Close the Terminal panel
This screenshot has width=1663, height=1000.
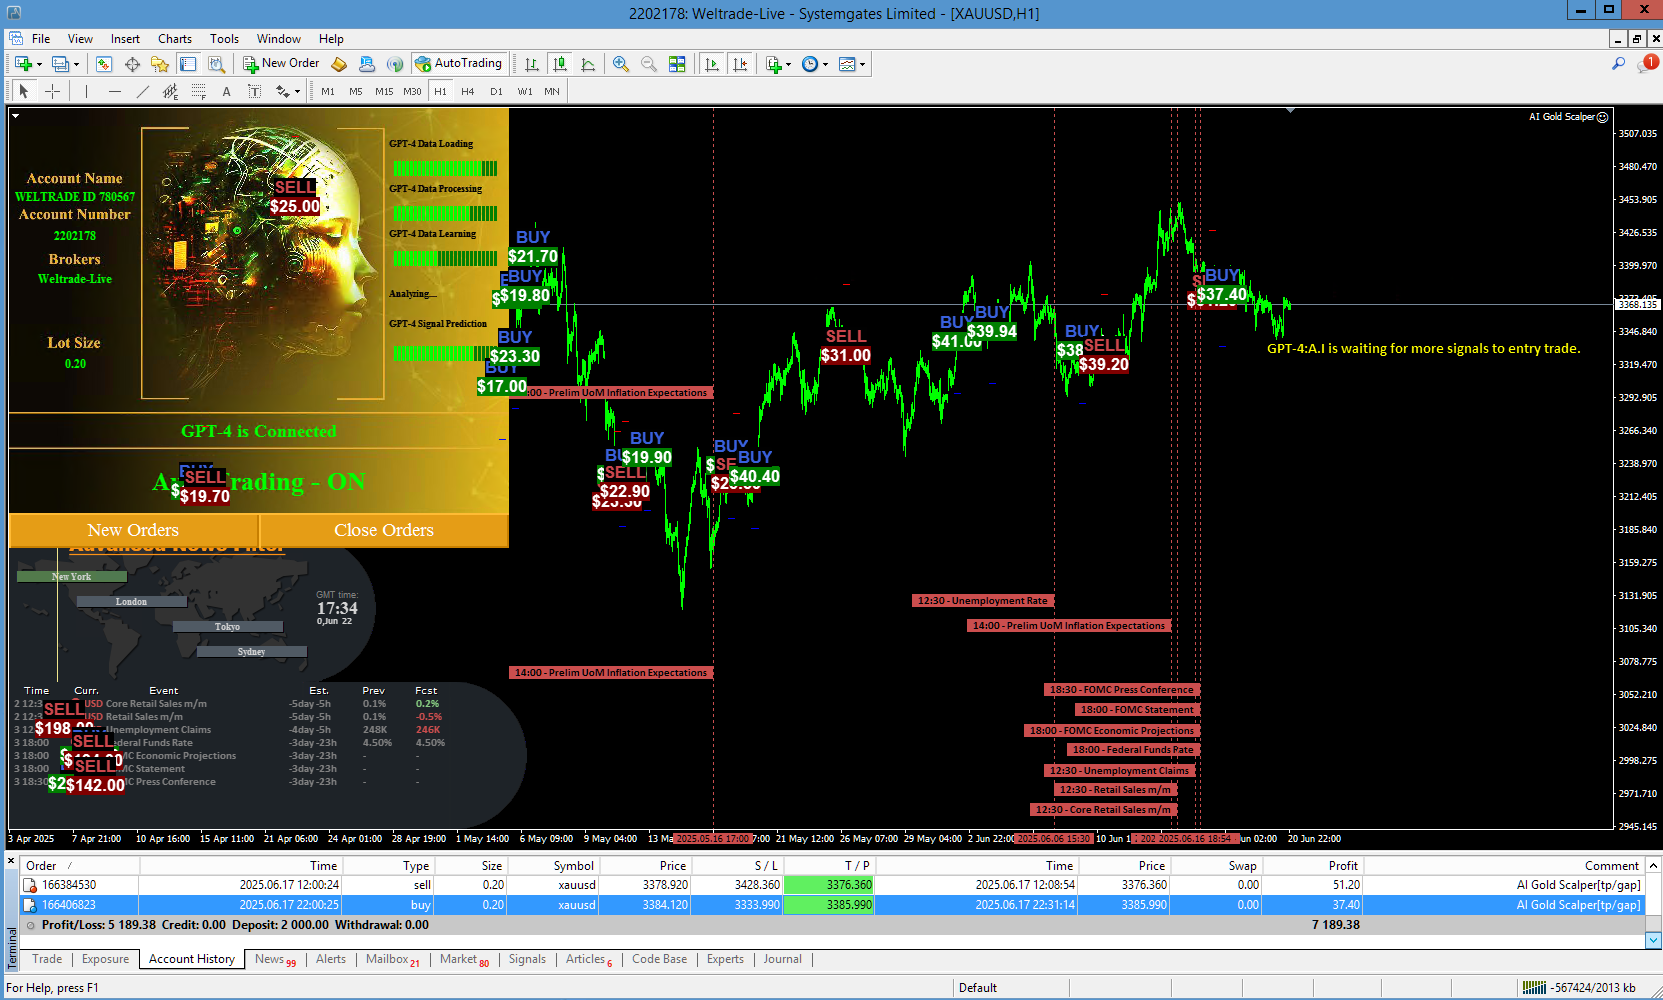pyautogui.click(x=11, y=861)
